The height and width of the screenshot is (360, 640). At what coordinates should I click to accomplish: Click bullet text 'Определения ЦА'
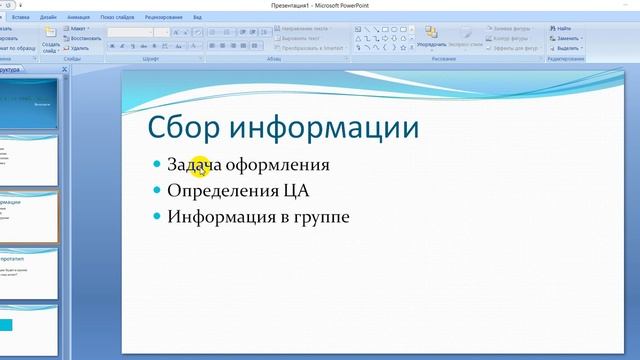[238, 191]
